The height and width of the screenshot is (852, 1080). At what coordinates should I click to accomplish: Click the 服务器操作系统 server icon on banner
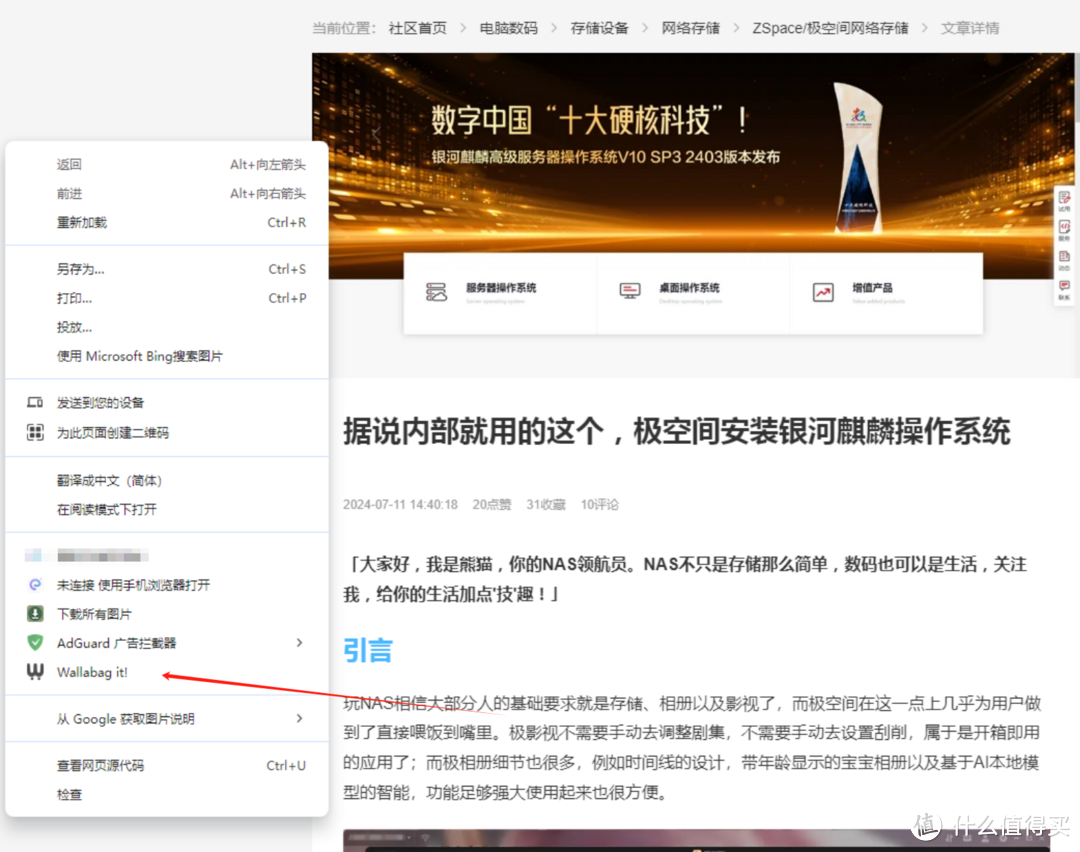[436, 292]
